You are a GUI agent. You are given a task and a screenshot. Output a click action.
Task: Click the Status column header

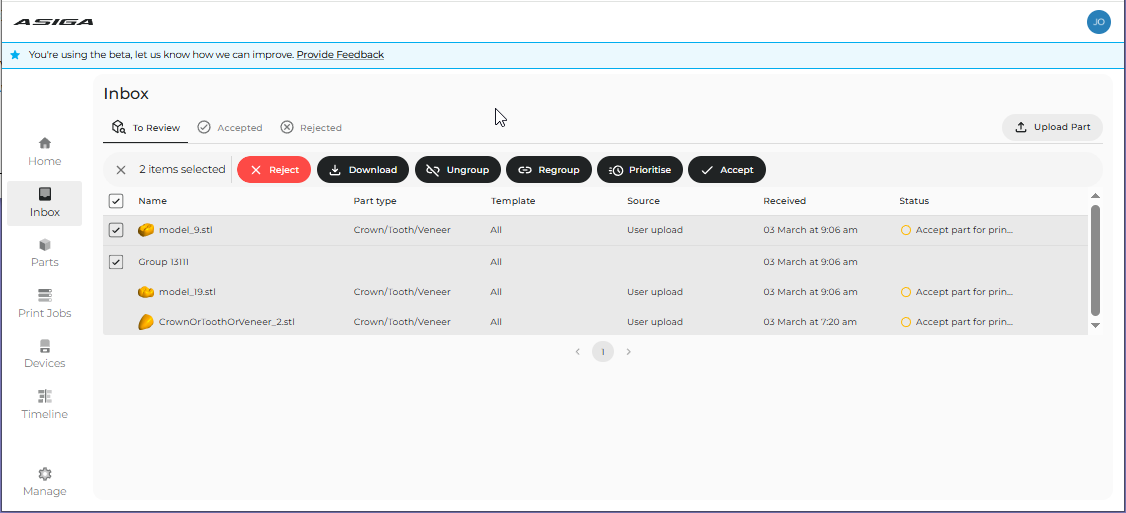(x=913, y=200)
